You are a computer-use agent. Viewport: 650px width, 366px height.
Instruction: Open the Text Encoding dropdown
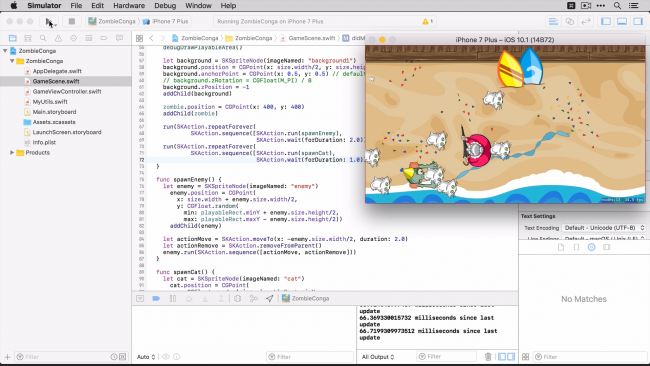pyautogui.click(x=604, y=228)
